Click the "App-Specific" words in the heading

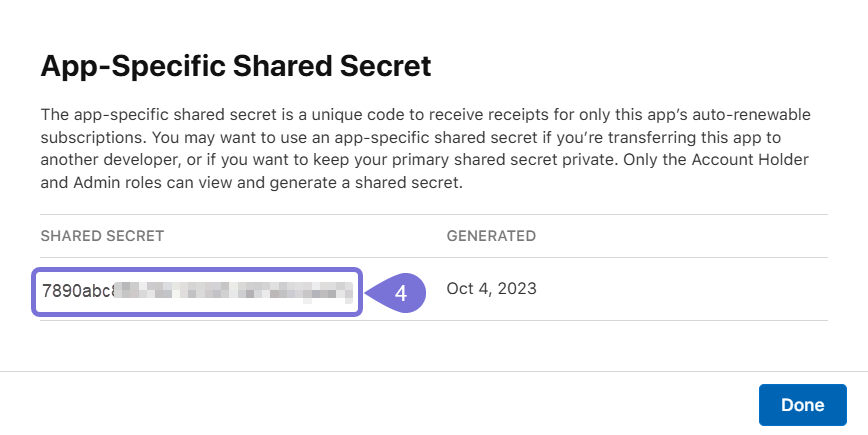115,67
